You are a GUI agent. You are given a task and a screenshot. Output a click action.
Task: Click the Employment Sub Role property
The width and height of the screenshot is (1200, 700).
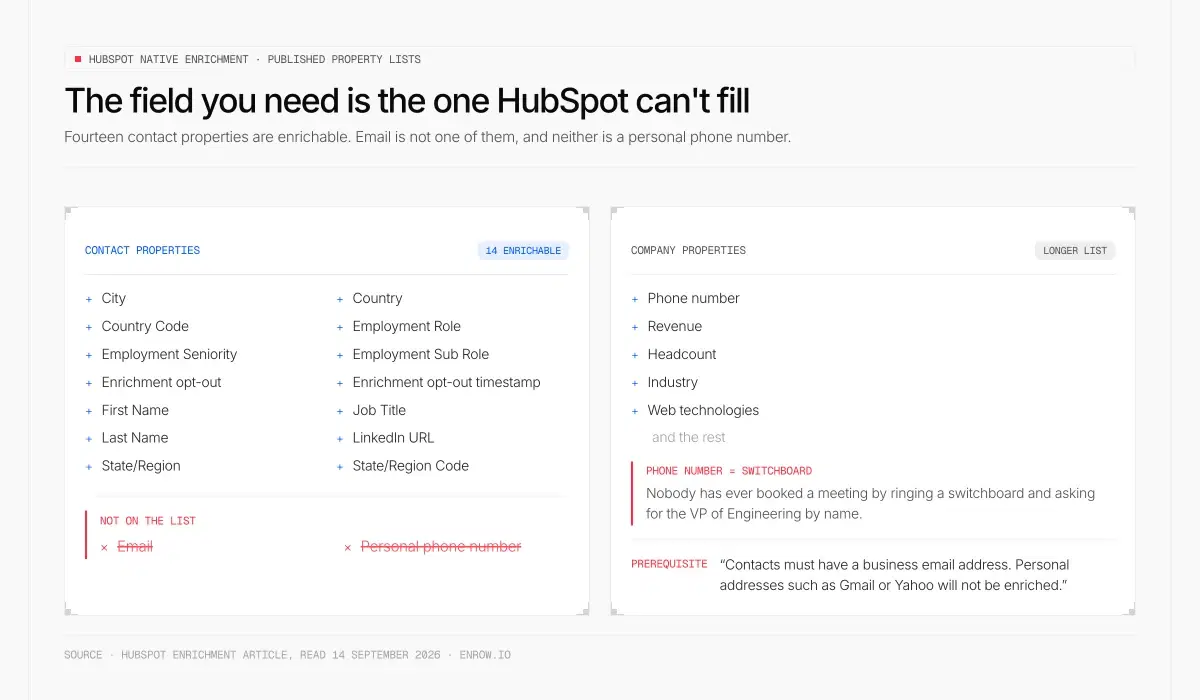click(x=420, y=354)
